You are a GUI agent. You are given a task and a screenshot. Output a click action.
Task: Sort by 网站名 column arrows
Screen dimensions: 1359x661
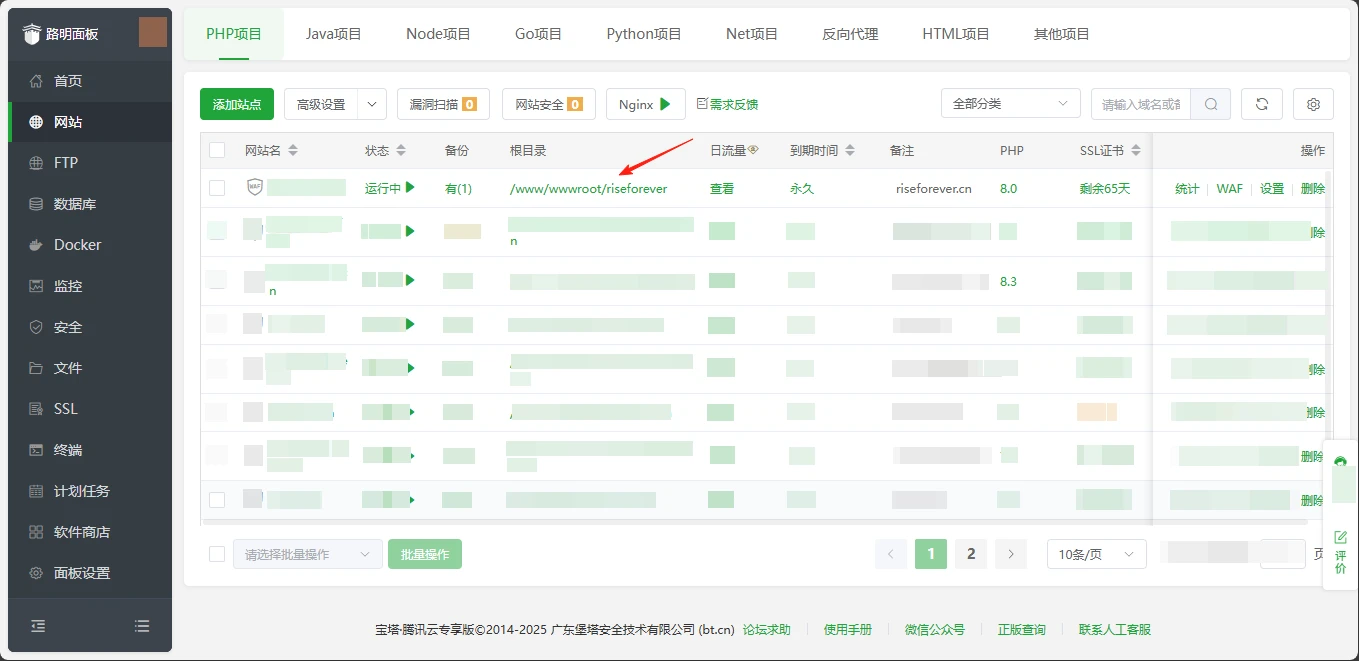point(293,150)
